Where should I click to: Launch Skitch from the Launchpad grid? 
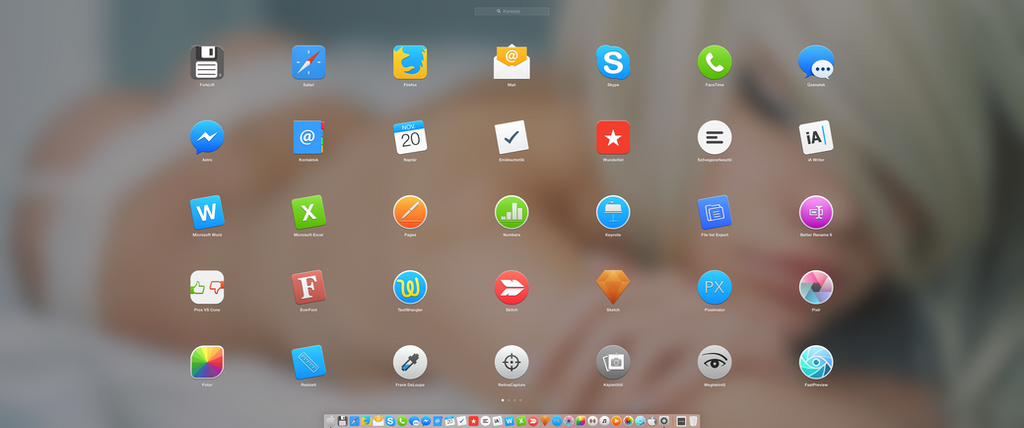511,288
